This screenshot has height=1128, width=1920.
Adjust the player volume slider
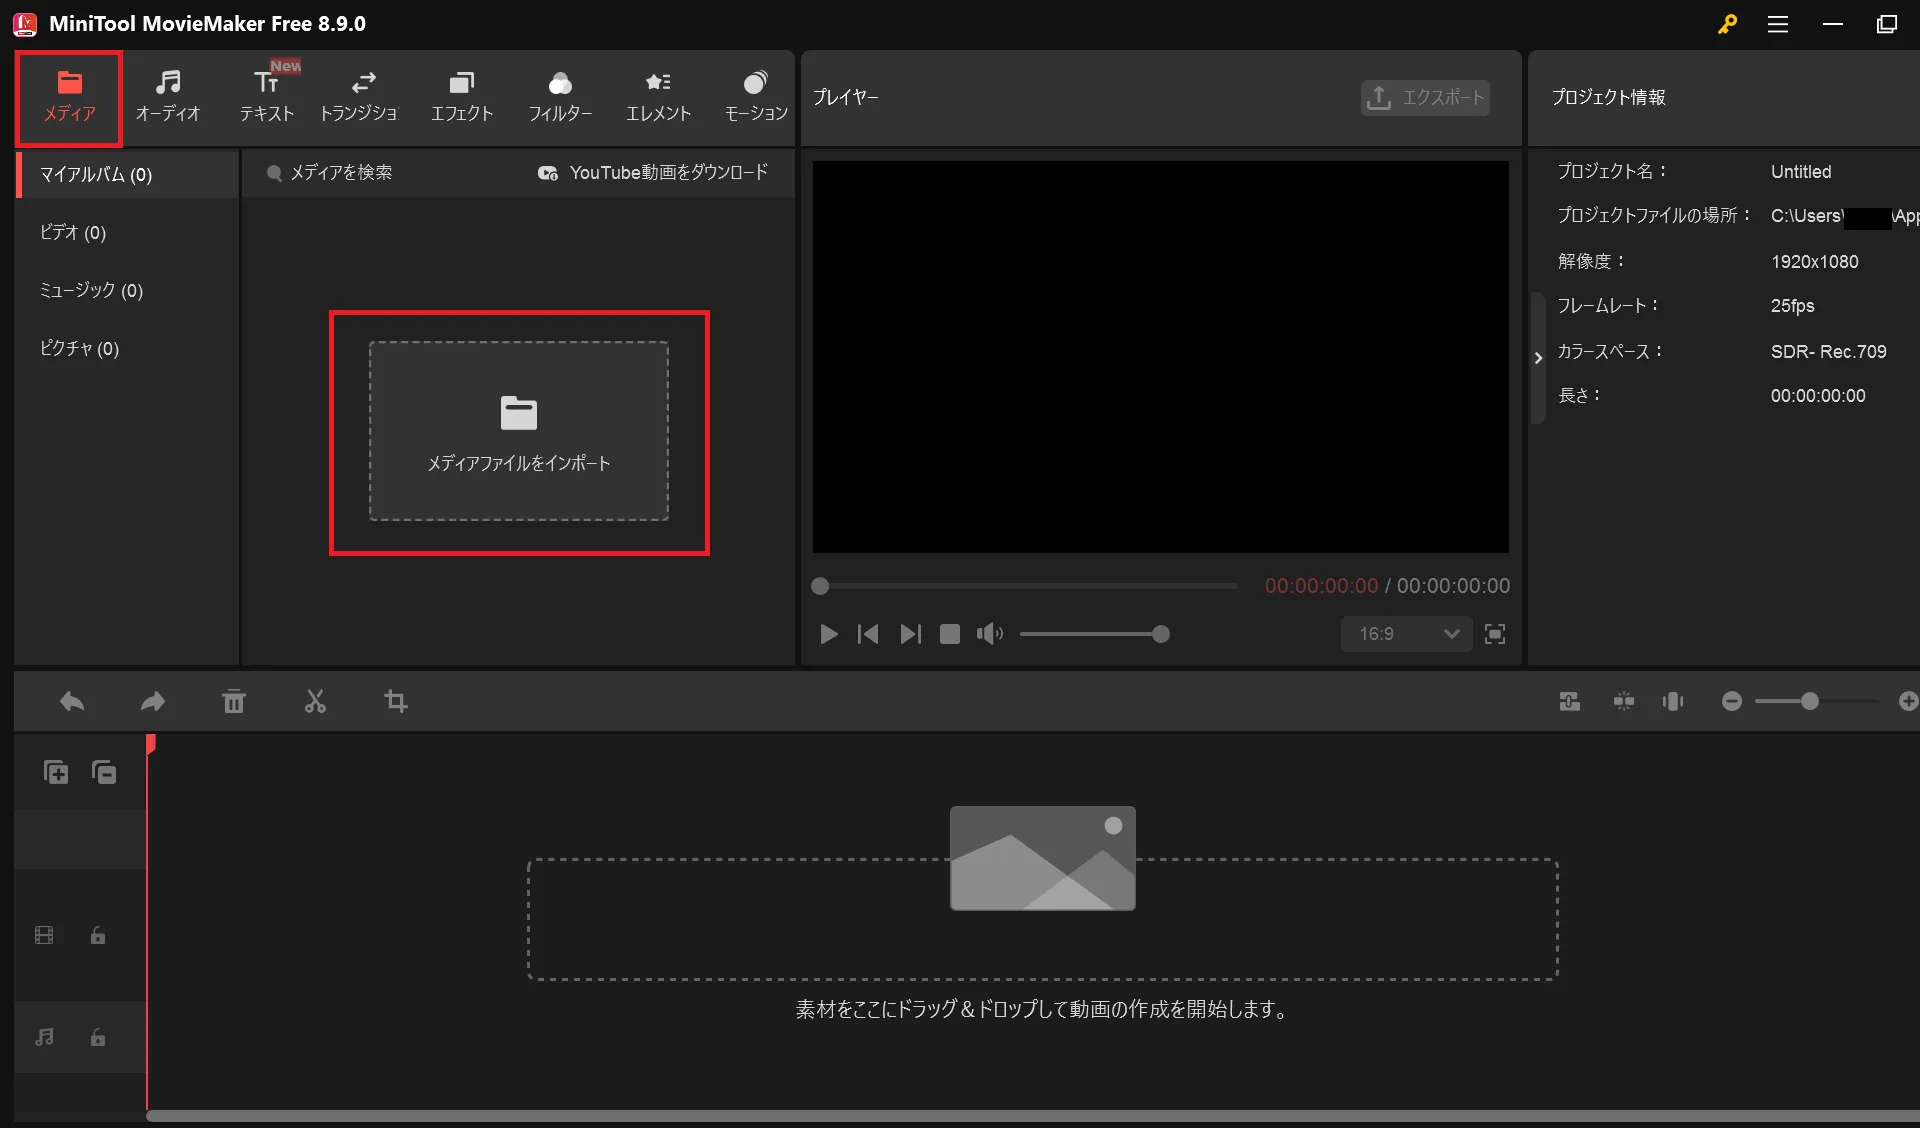1095,634
